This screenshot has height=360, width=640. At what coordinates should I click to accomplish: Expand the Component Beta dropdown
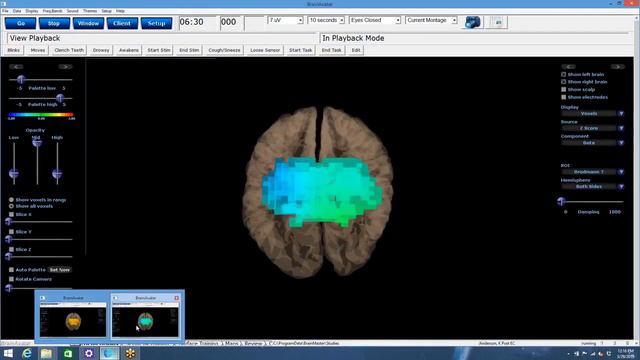(621, 143)
